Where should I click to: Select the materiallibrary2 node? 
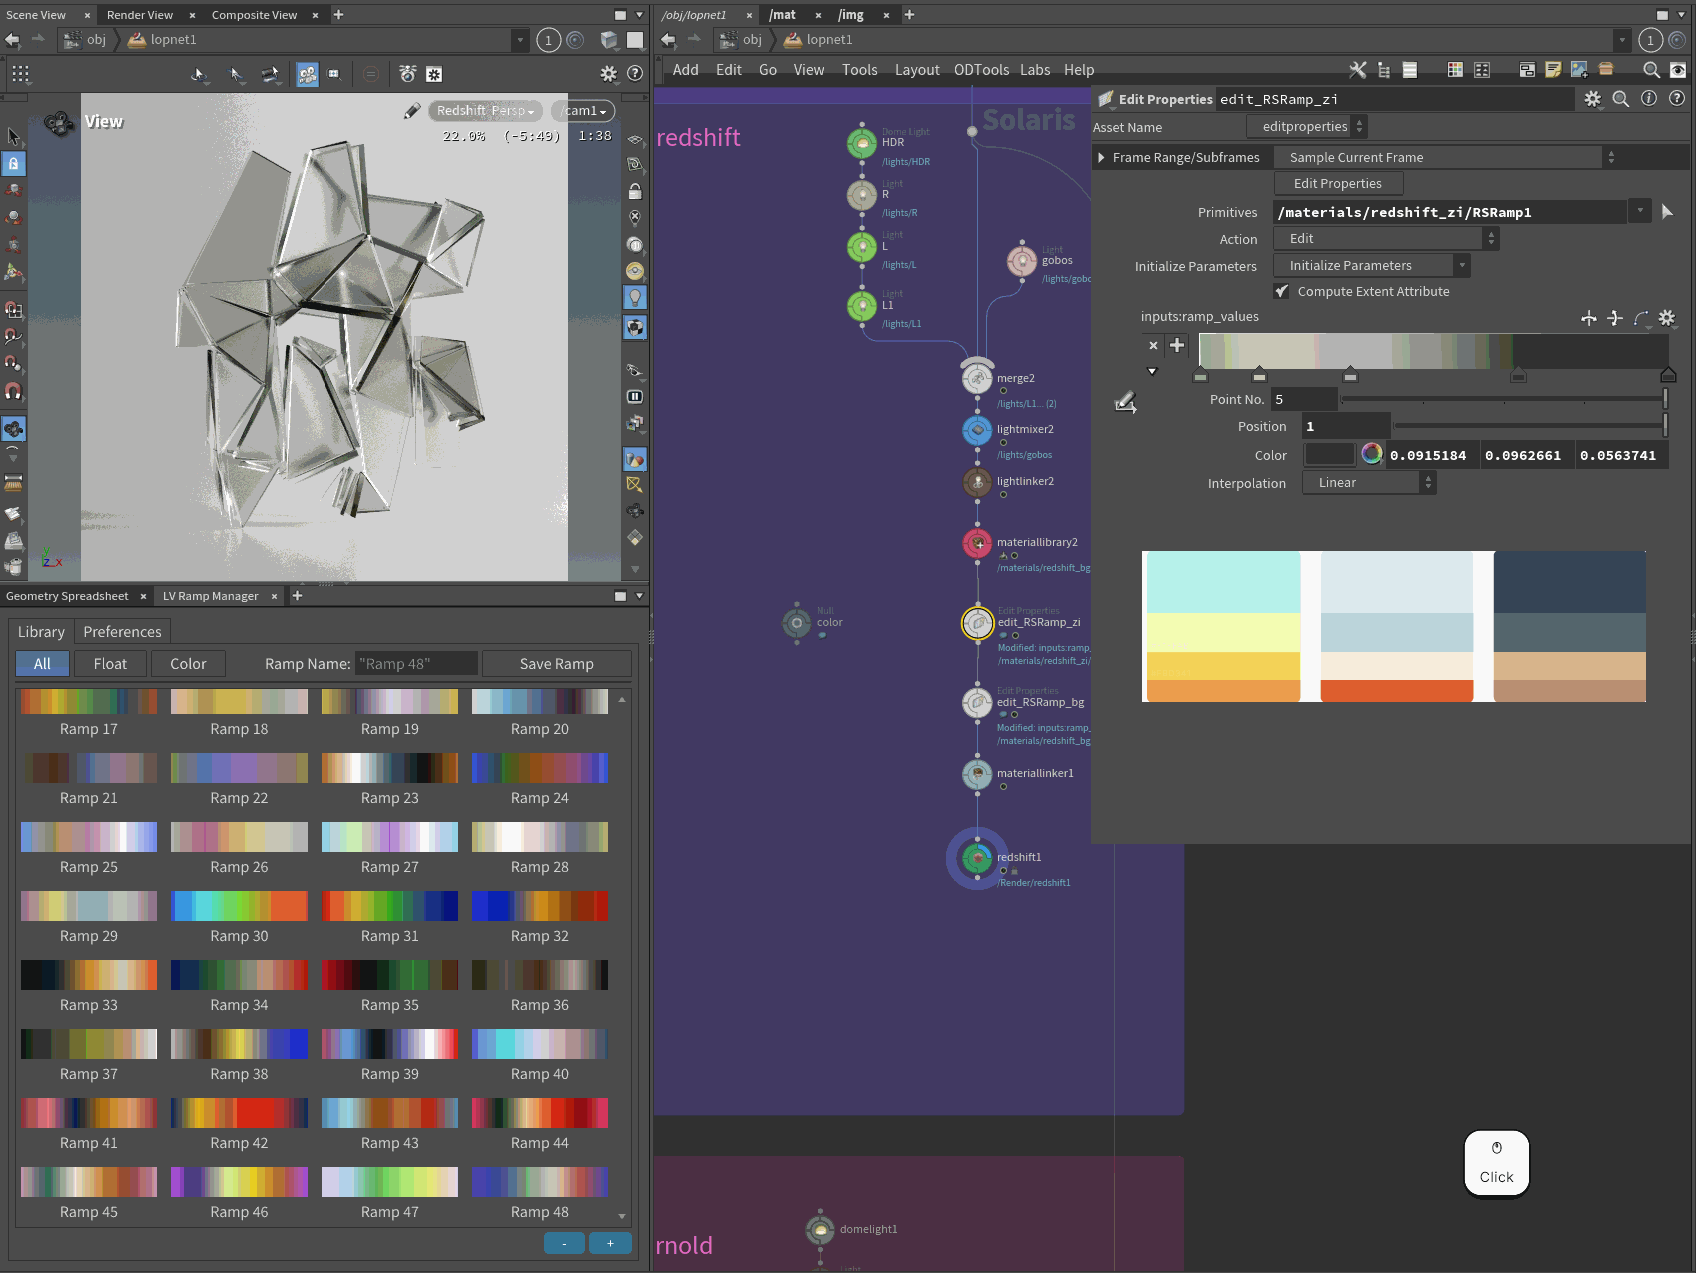[977, 543]
